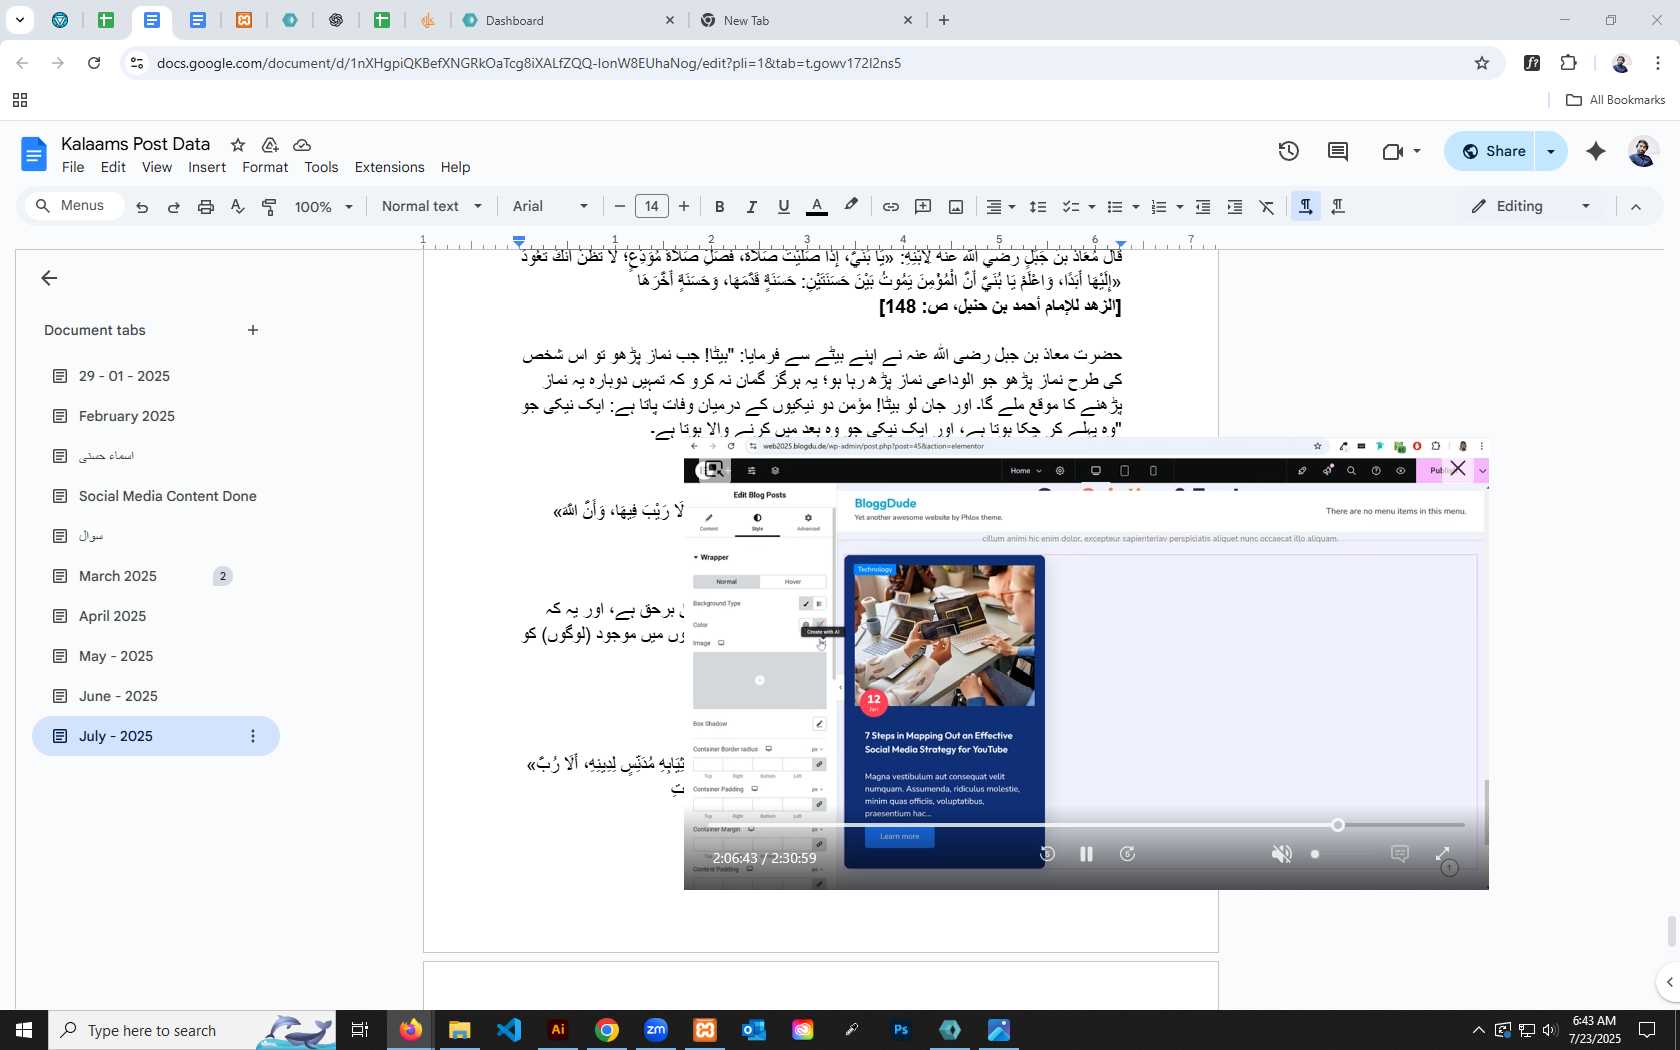Expand bulleted list options arrow

[1135, 207]
